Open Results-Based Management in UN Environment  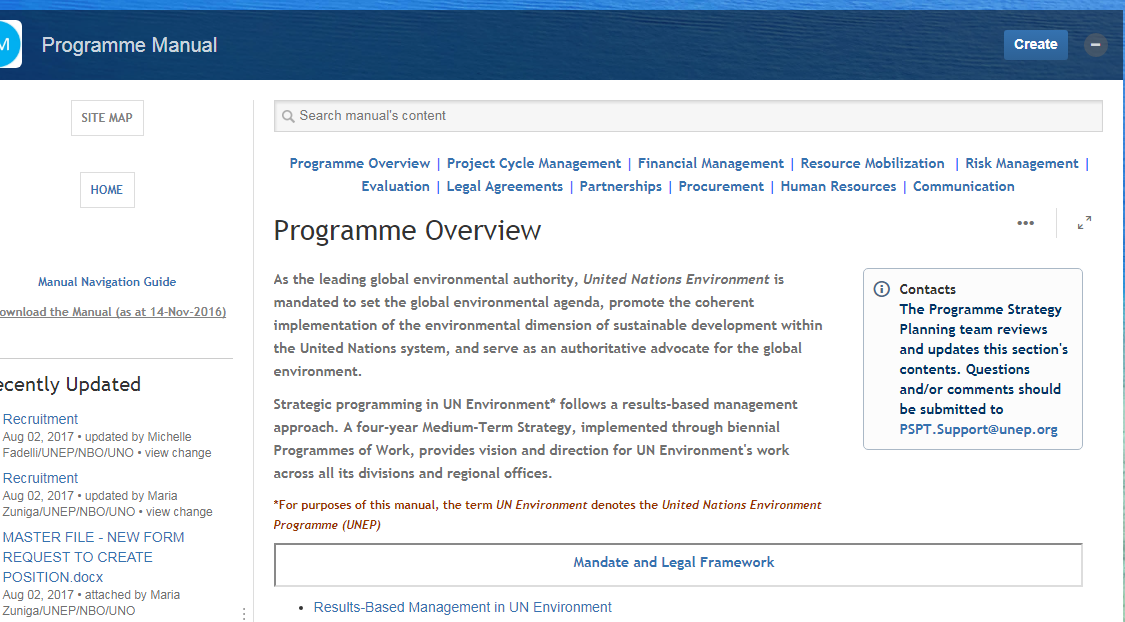[463, 607]
